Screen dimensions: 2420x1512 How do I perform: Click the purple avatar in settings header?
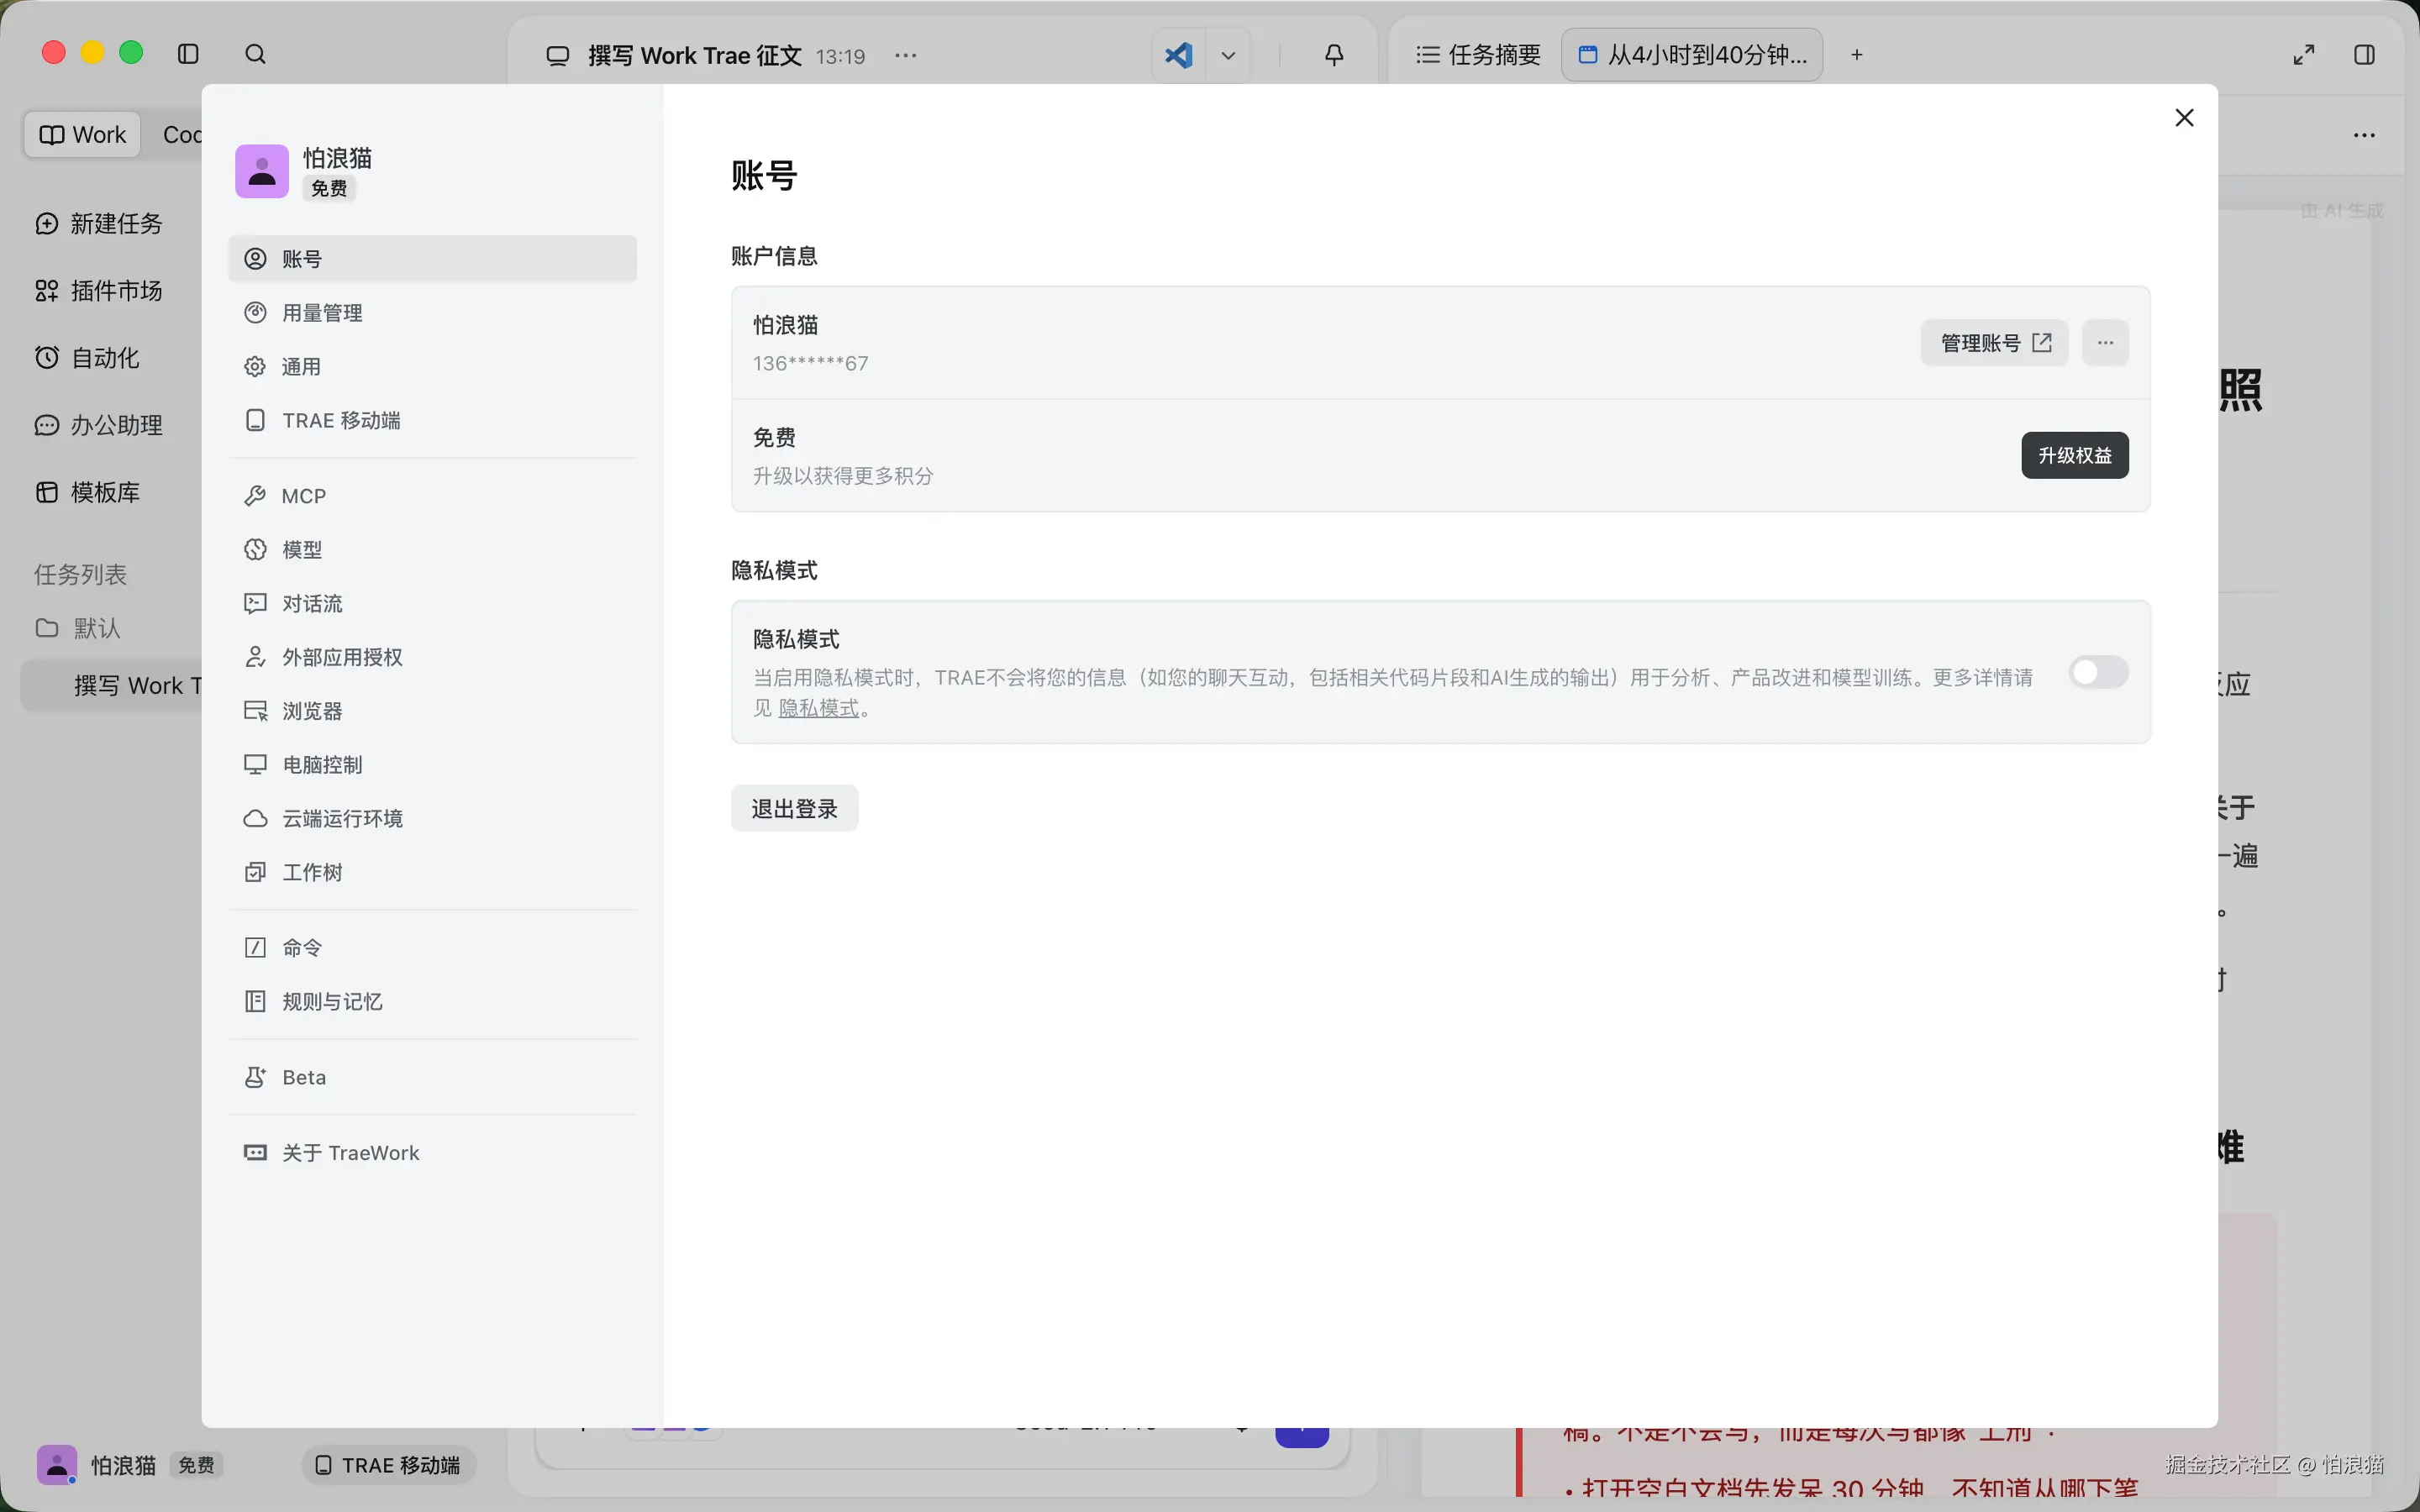[x=262, y=171]
